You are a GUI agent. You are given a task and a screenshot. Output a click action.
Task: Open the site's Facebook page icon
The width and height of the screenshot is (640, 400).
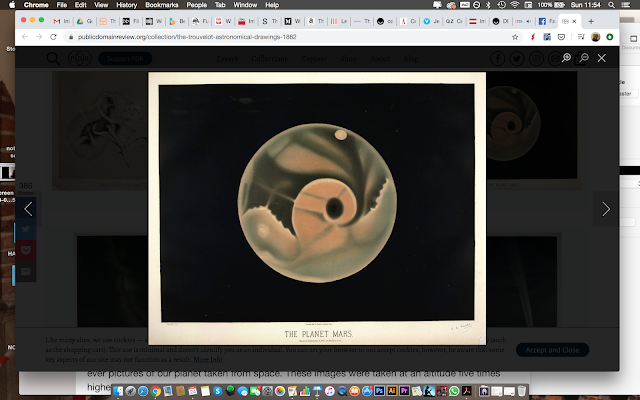click(x=498, y=59)
